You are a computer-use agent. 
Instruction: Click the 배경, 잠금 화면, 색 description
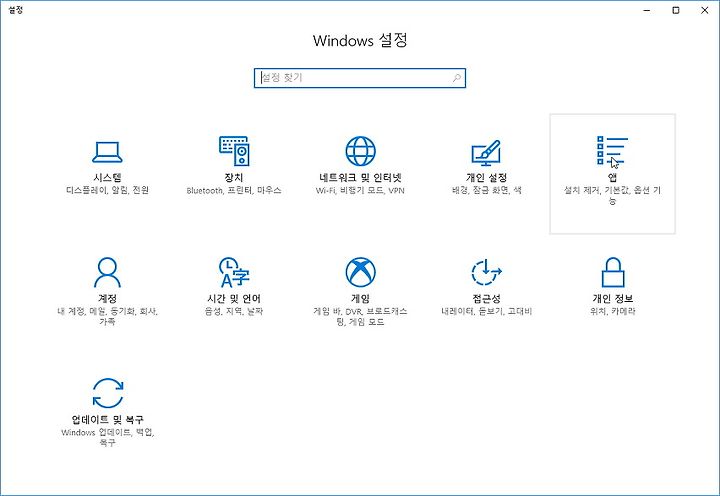(x=487, y=190)
